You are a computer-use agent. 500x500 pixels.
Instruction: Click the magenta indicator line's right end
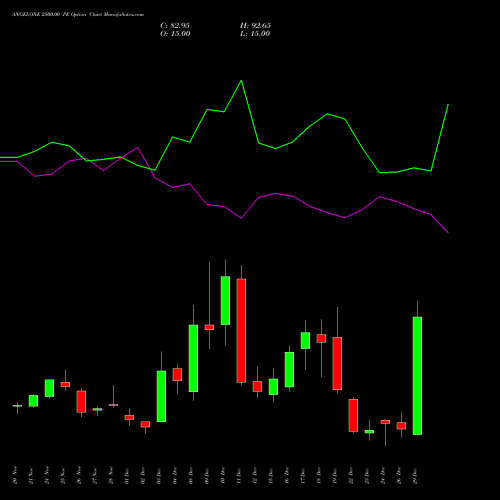pos(448,232)
